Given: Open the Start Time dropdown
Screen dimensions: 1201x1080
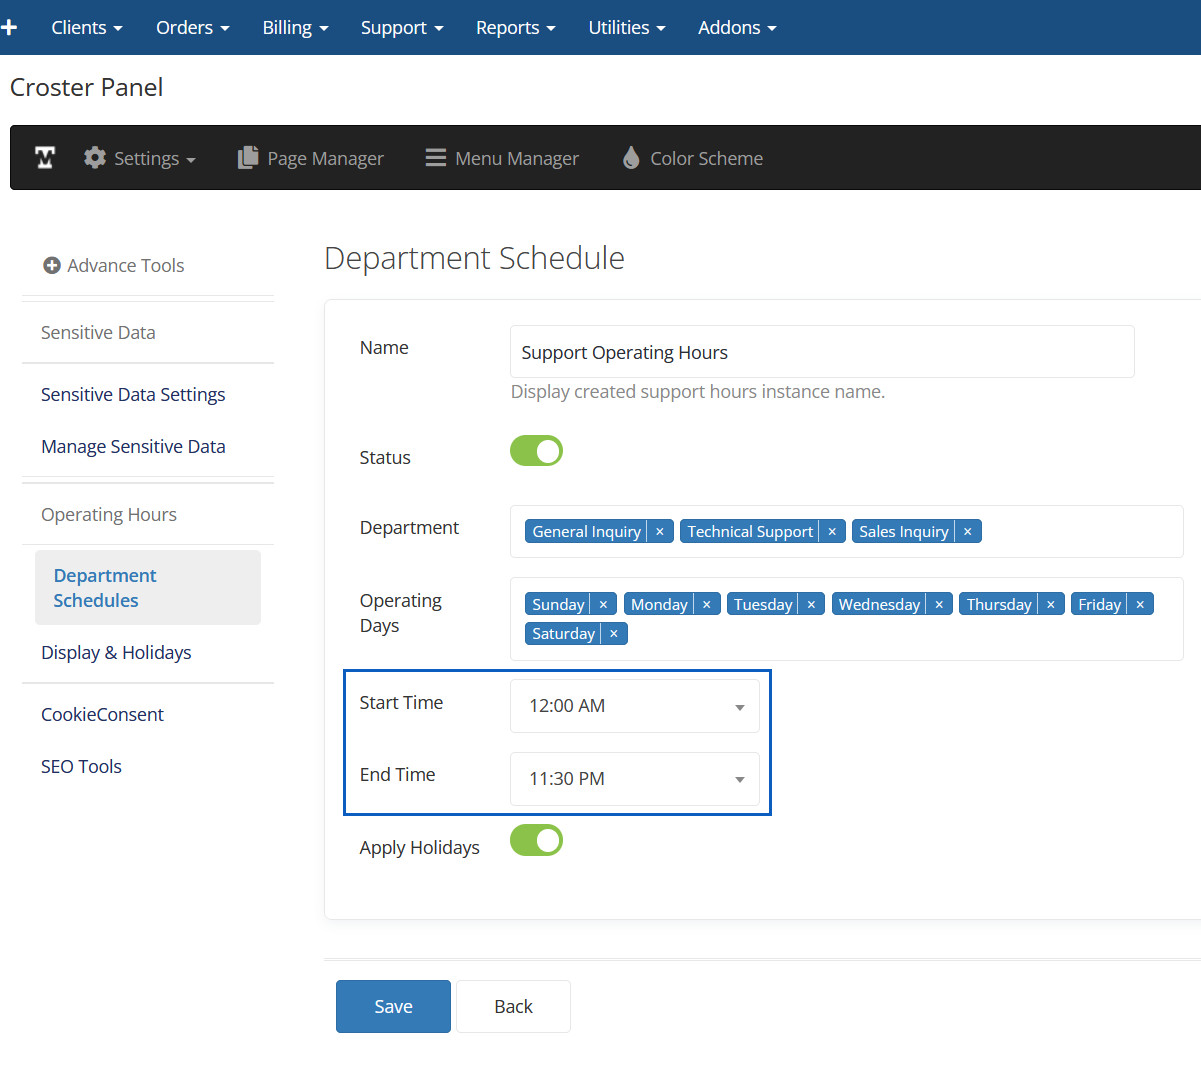Looking at the screenshot, I should tap(634, 706).
